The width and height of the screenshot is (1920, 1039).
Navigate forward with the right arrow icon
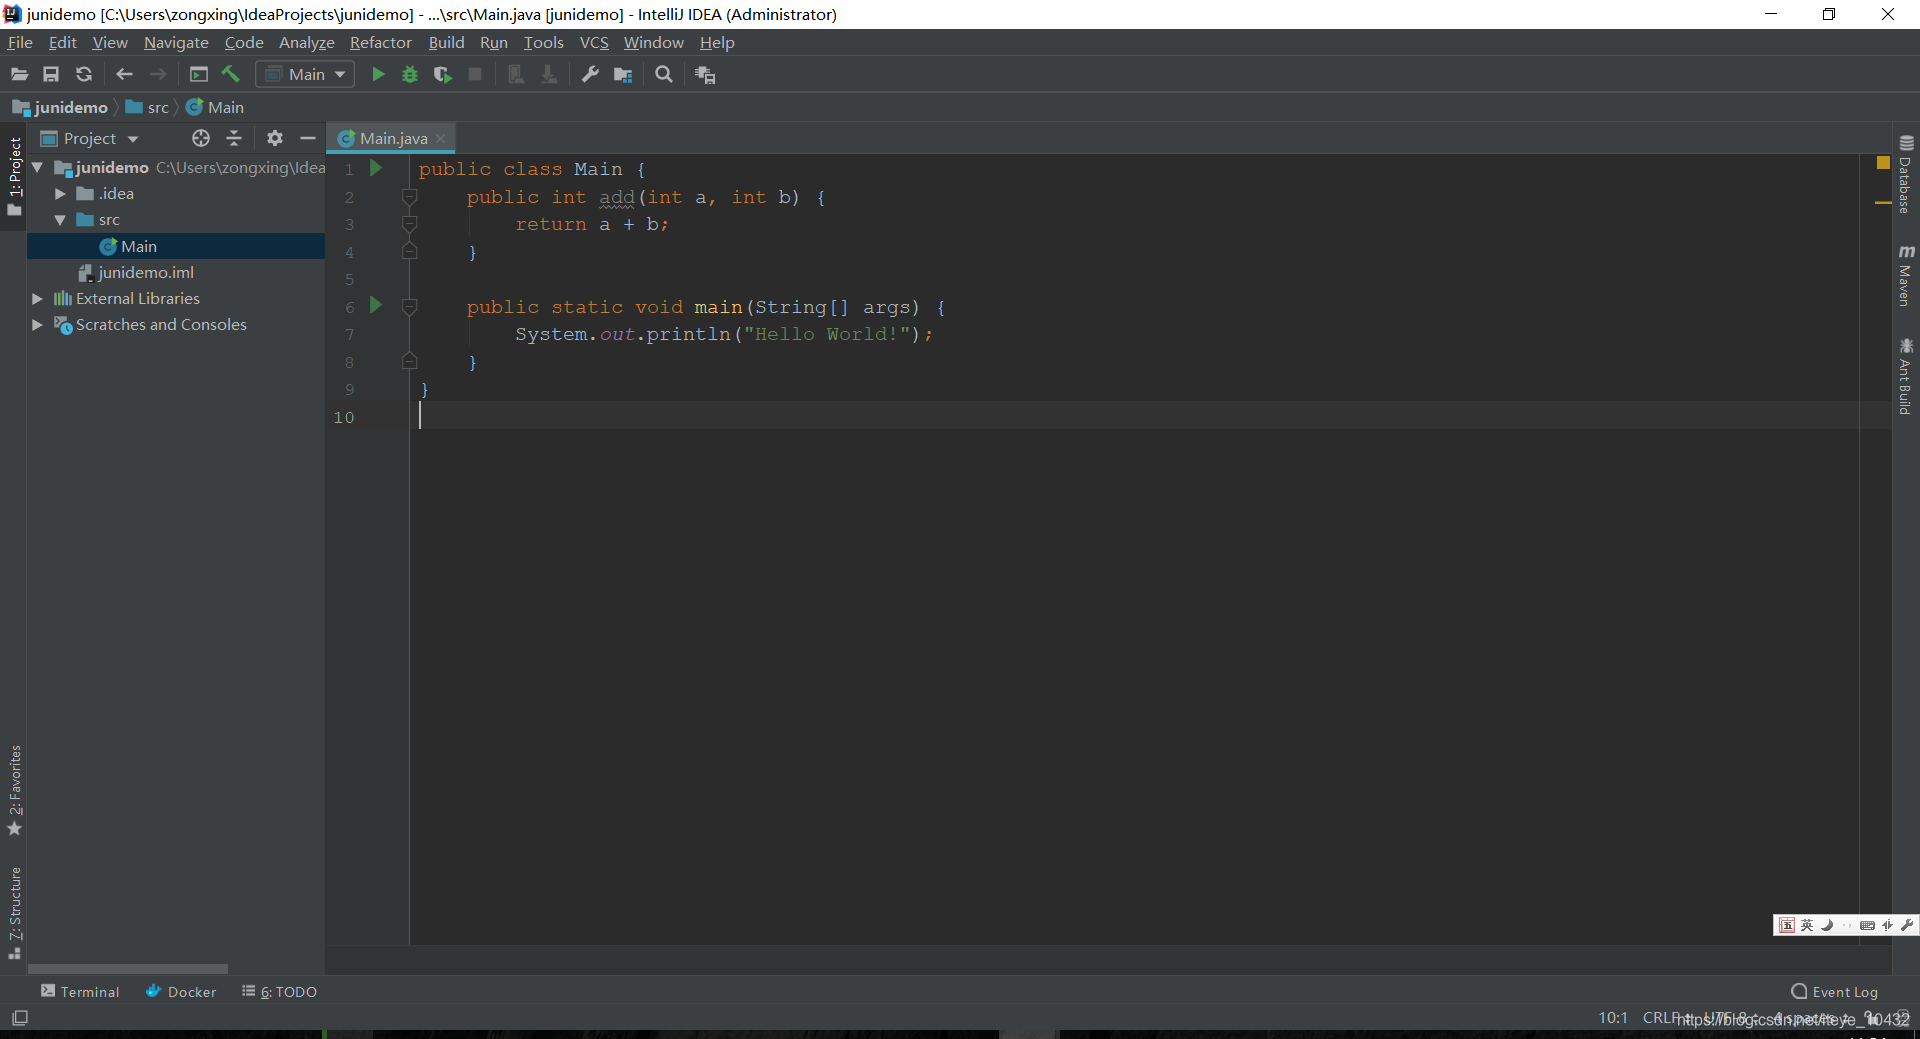click(x=158, y=75)
